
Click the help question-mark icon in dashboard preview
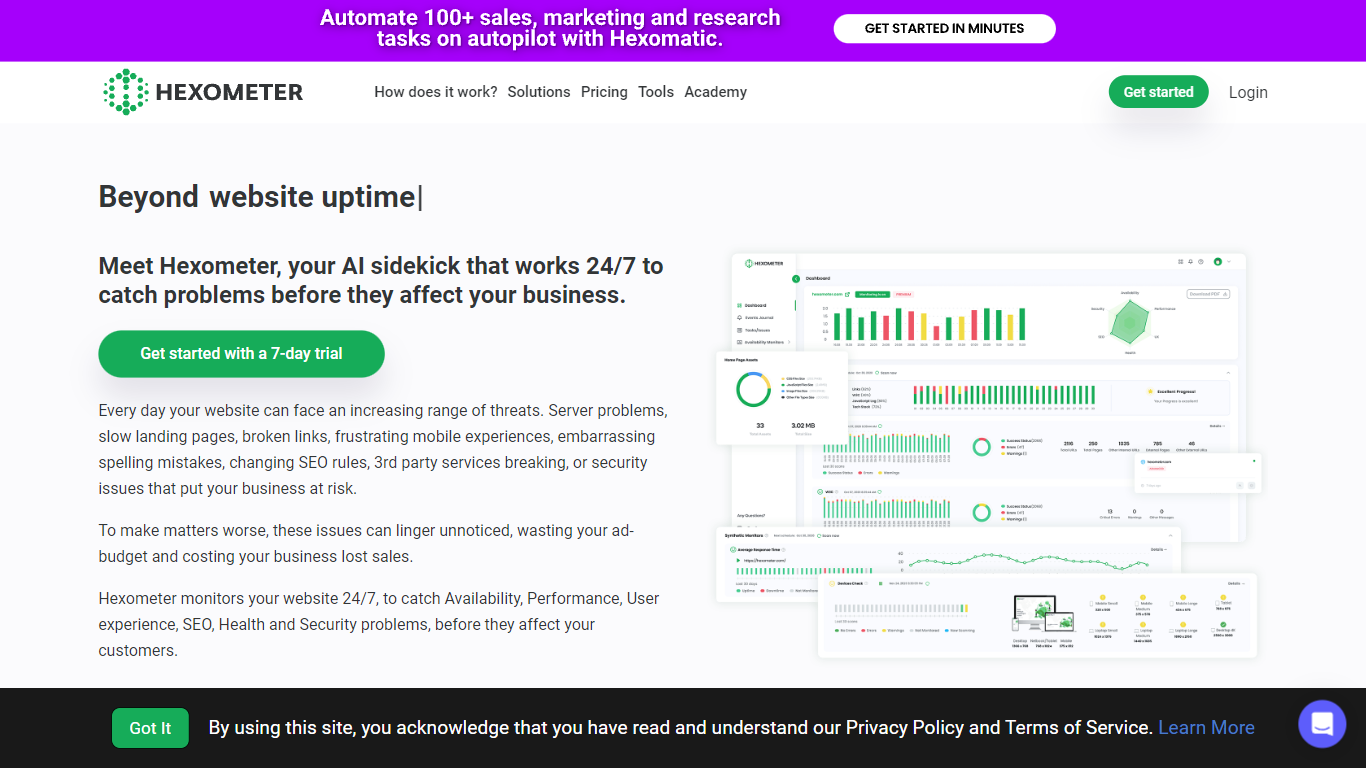[1200, 262]
